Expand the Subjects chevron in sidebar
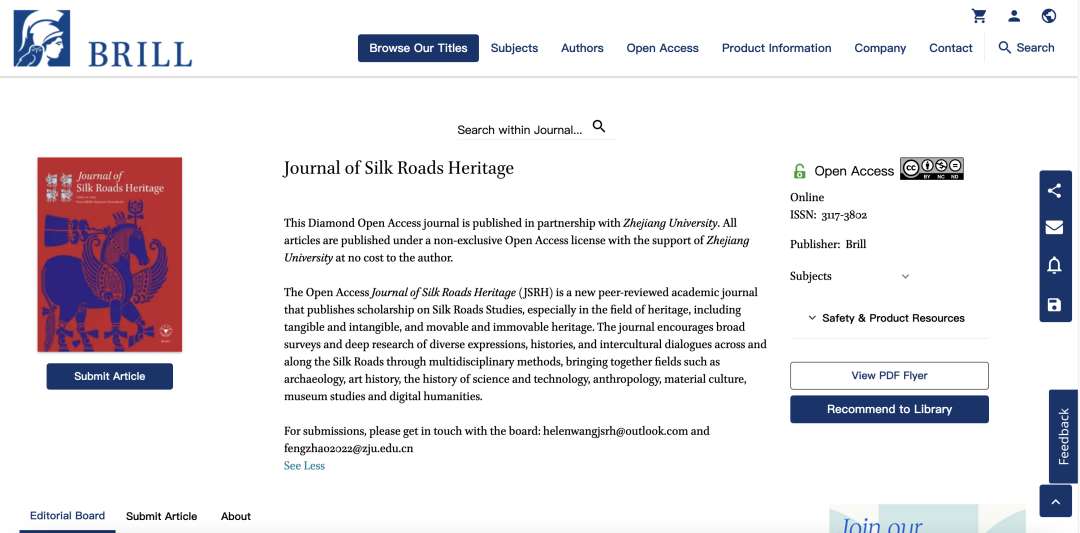Image resolution: width=1080 pixels, height=533 pixels. click(x=905, y=276)
